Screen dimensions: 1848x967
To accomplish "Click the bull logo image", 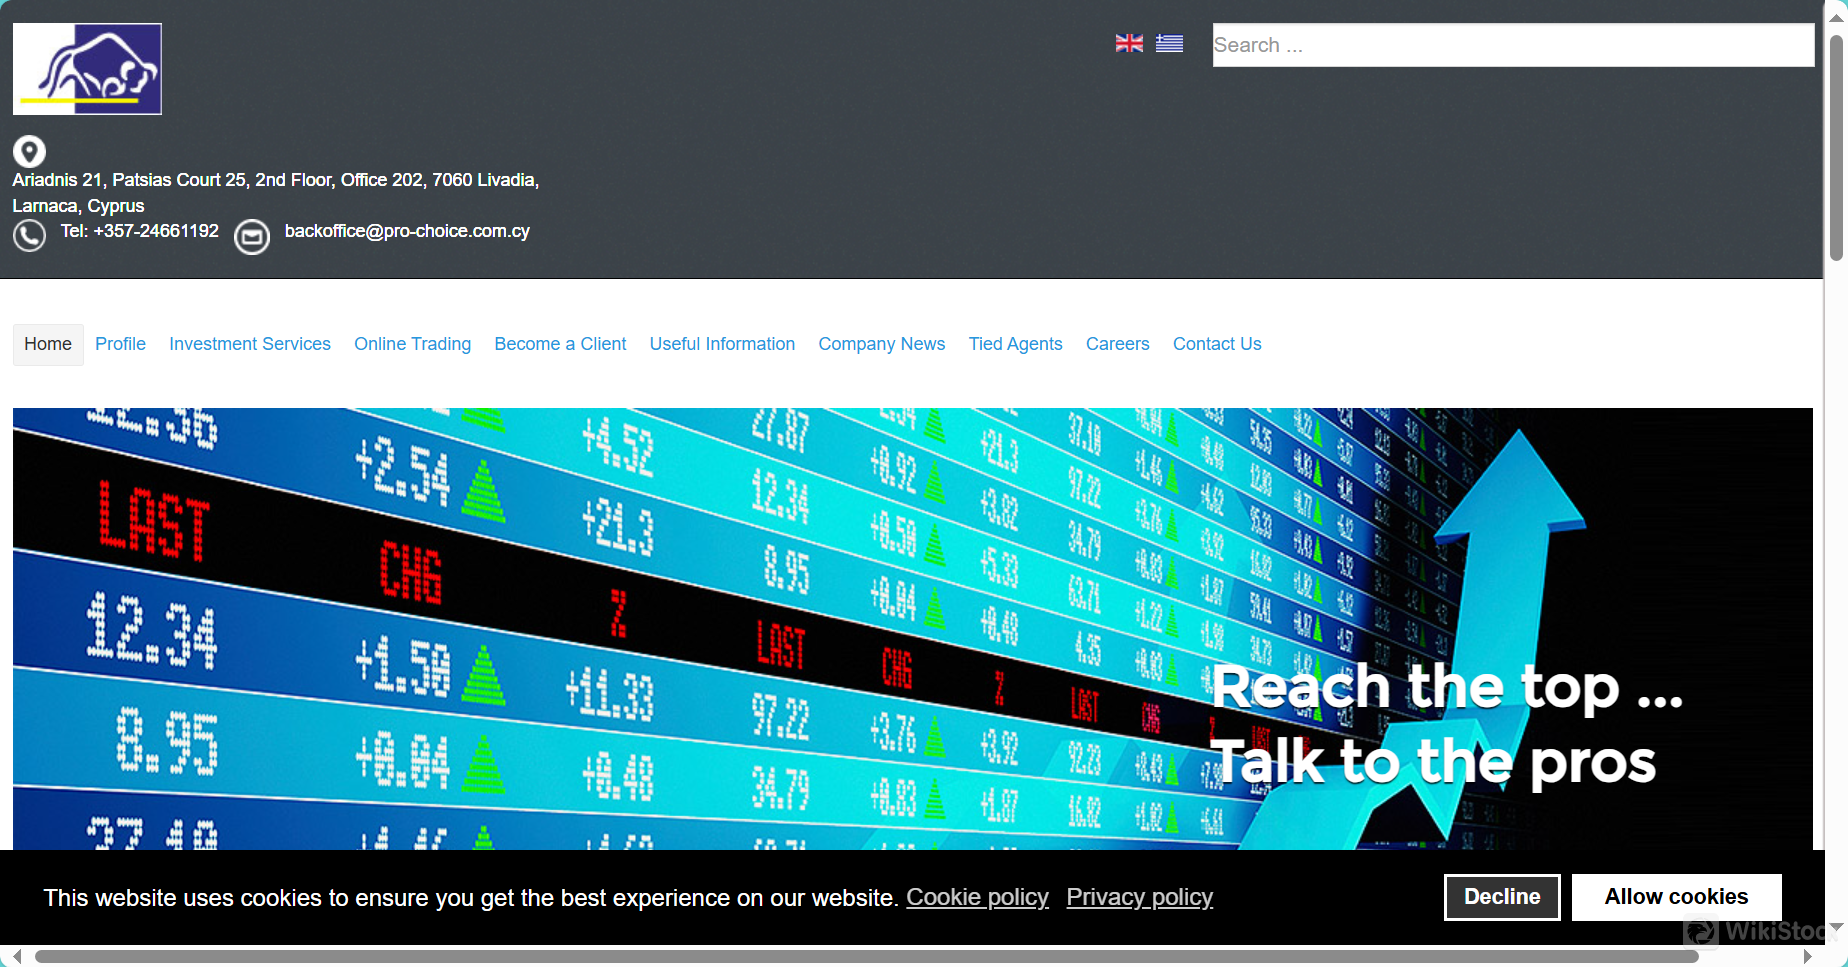I will click(x=87, y=69).
